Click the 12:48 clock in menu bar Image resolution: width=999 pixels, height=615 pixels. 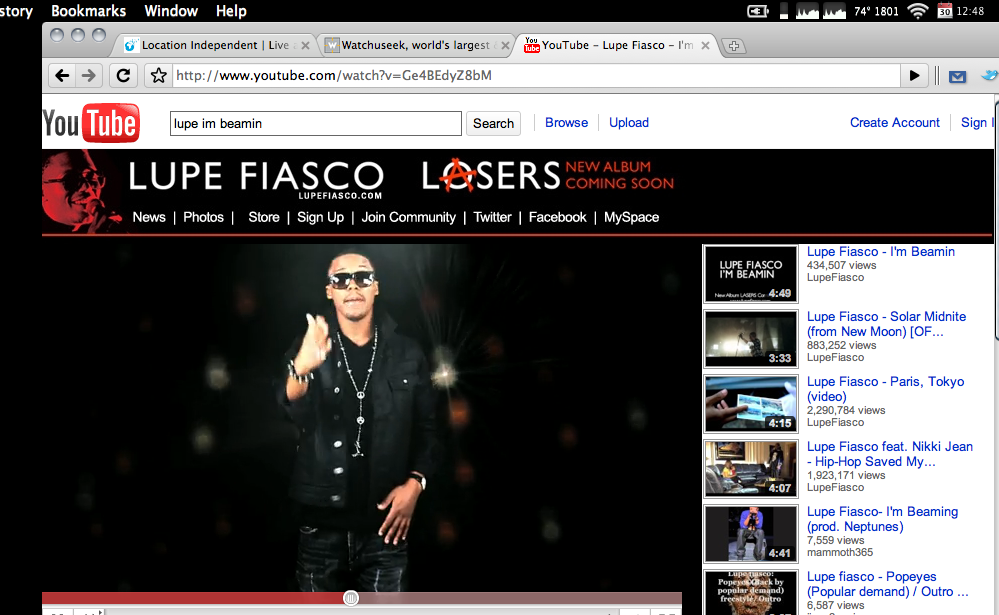970,11
